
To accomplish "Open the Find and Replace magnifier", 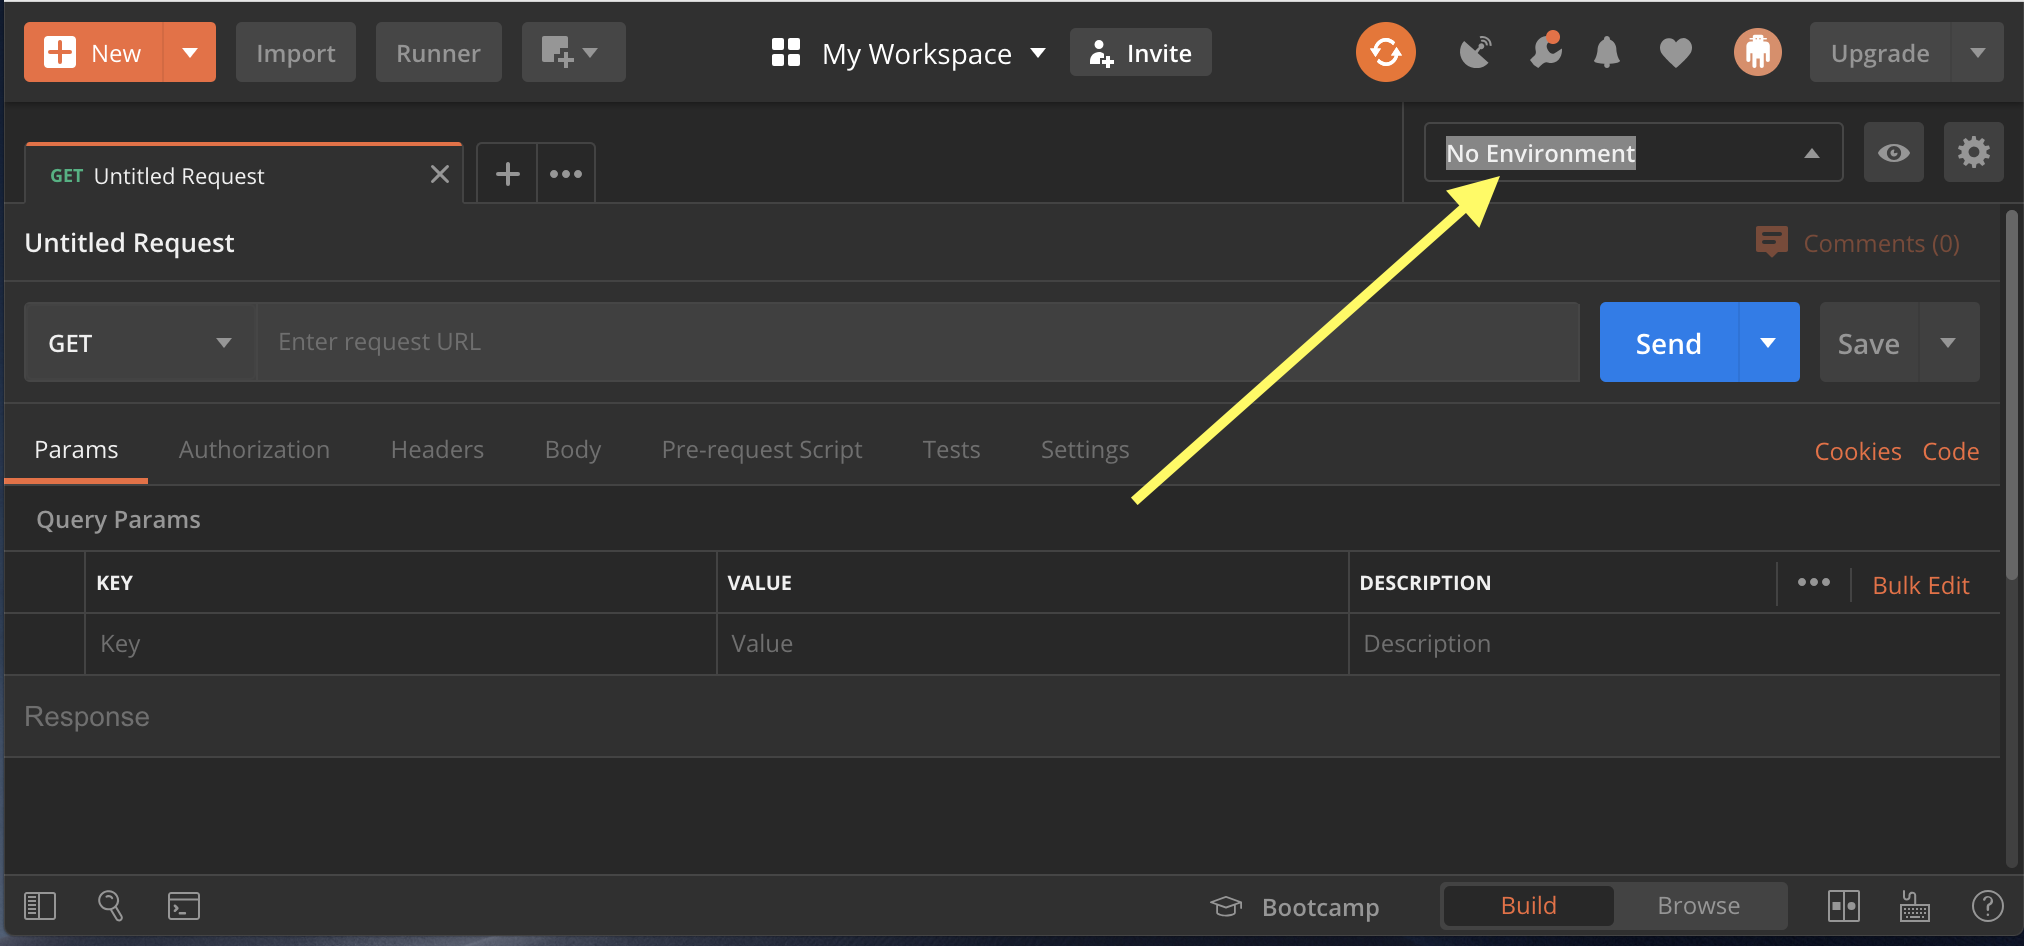I will (110, 906).
